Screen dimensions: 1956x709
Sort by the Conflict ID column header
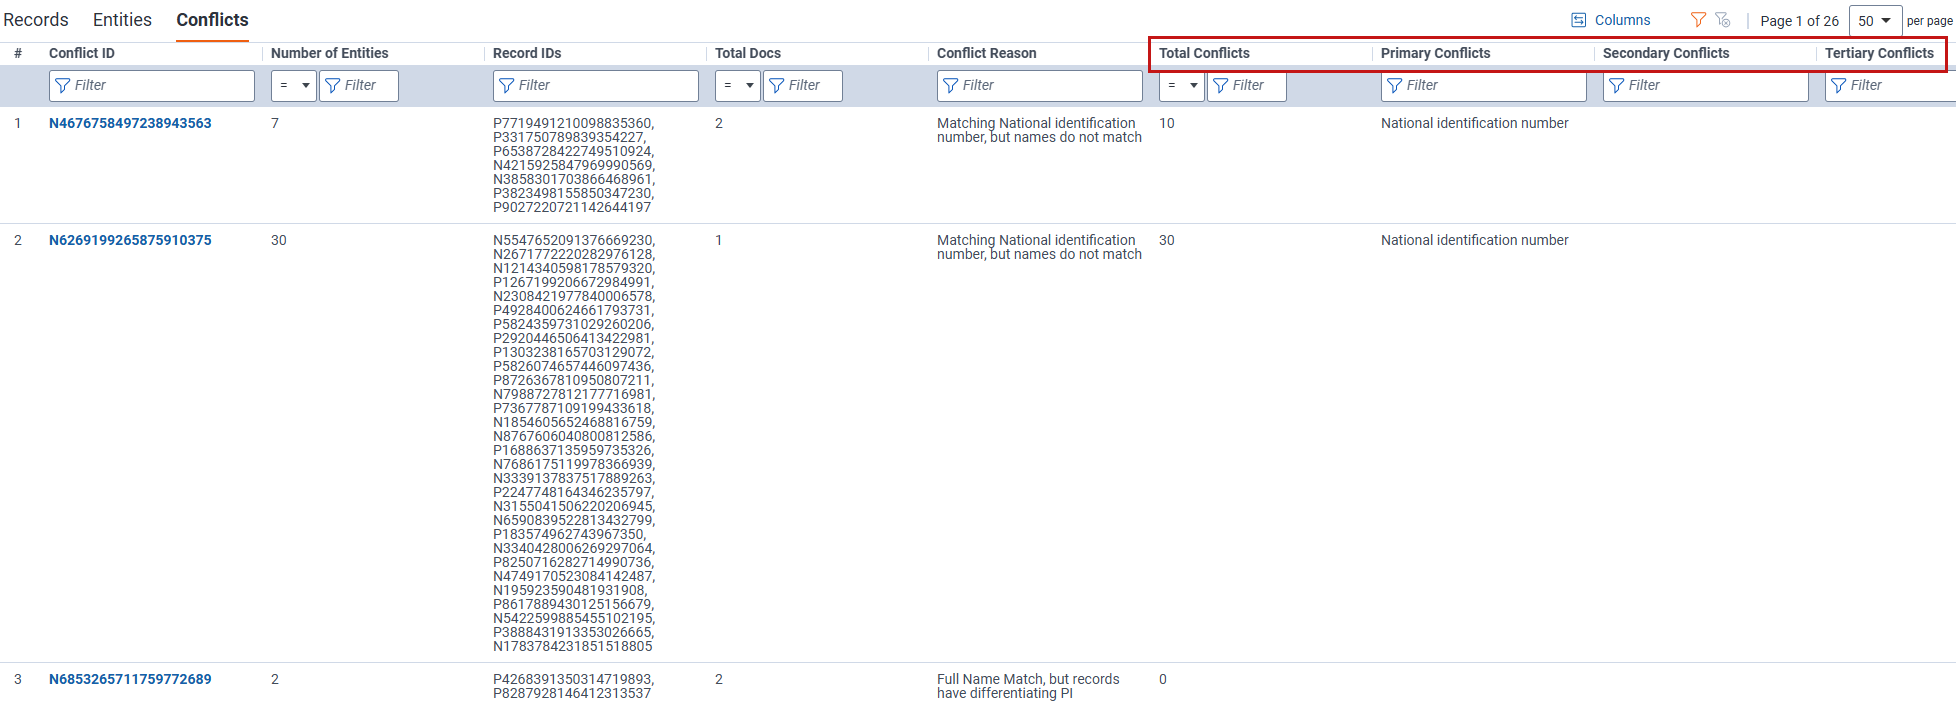(82, 53)
